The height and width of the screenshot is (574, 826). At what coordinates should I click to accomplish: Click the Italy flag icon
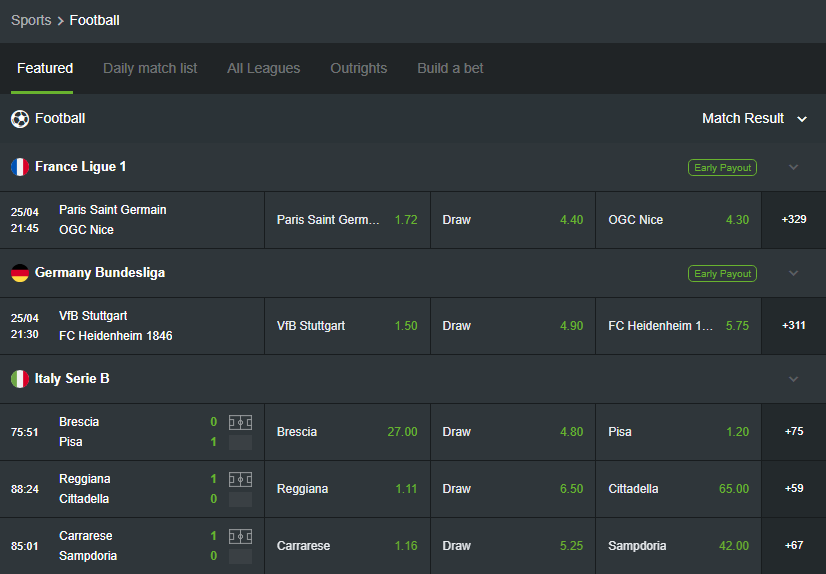[19, 379]
